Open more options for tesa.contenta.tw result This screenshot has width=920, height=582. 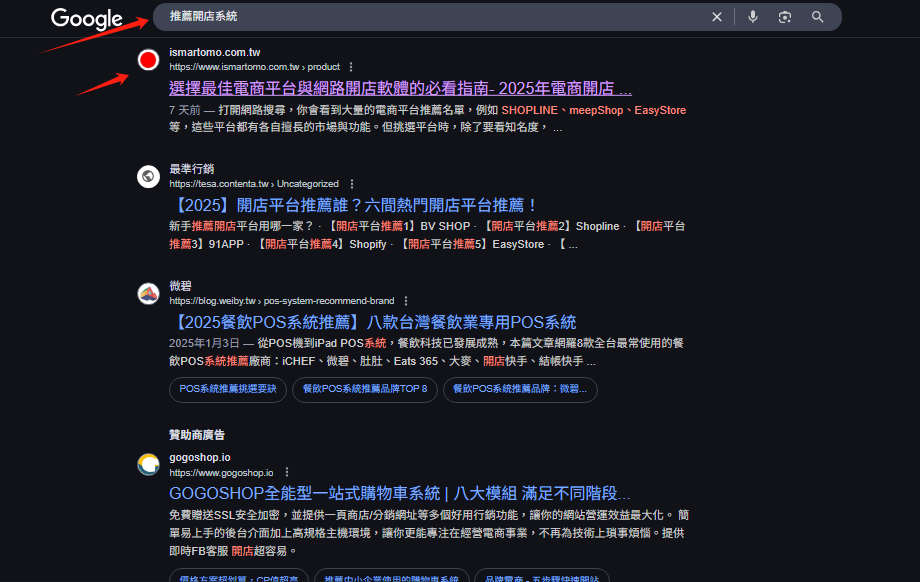(x=351, y=184)
